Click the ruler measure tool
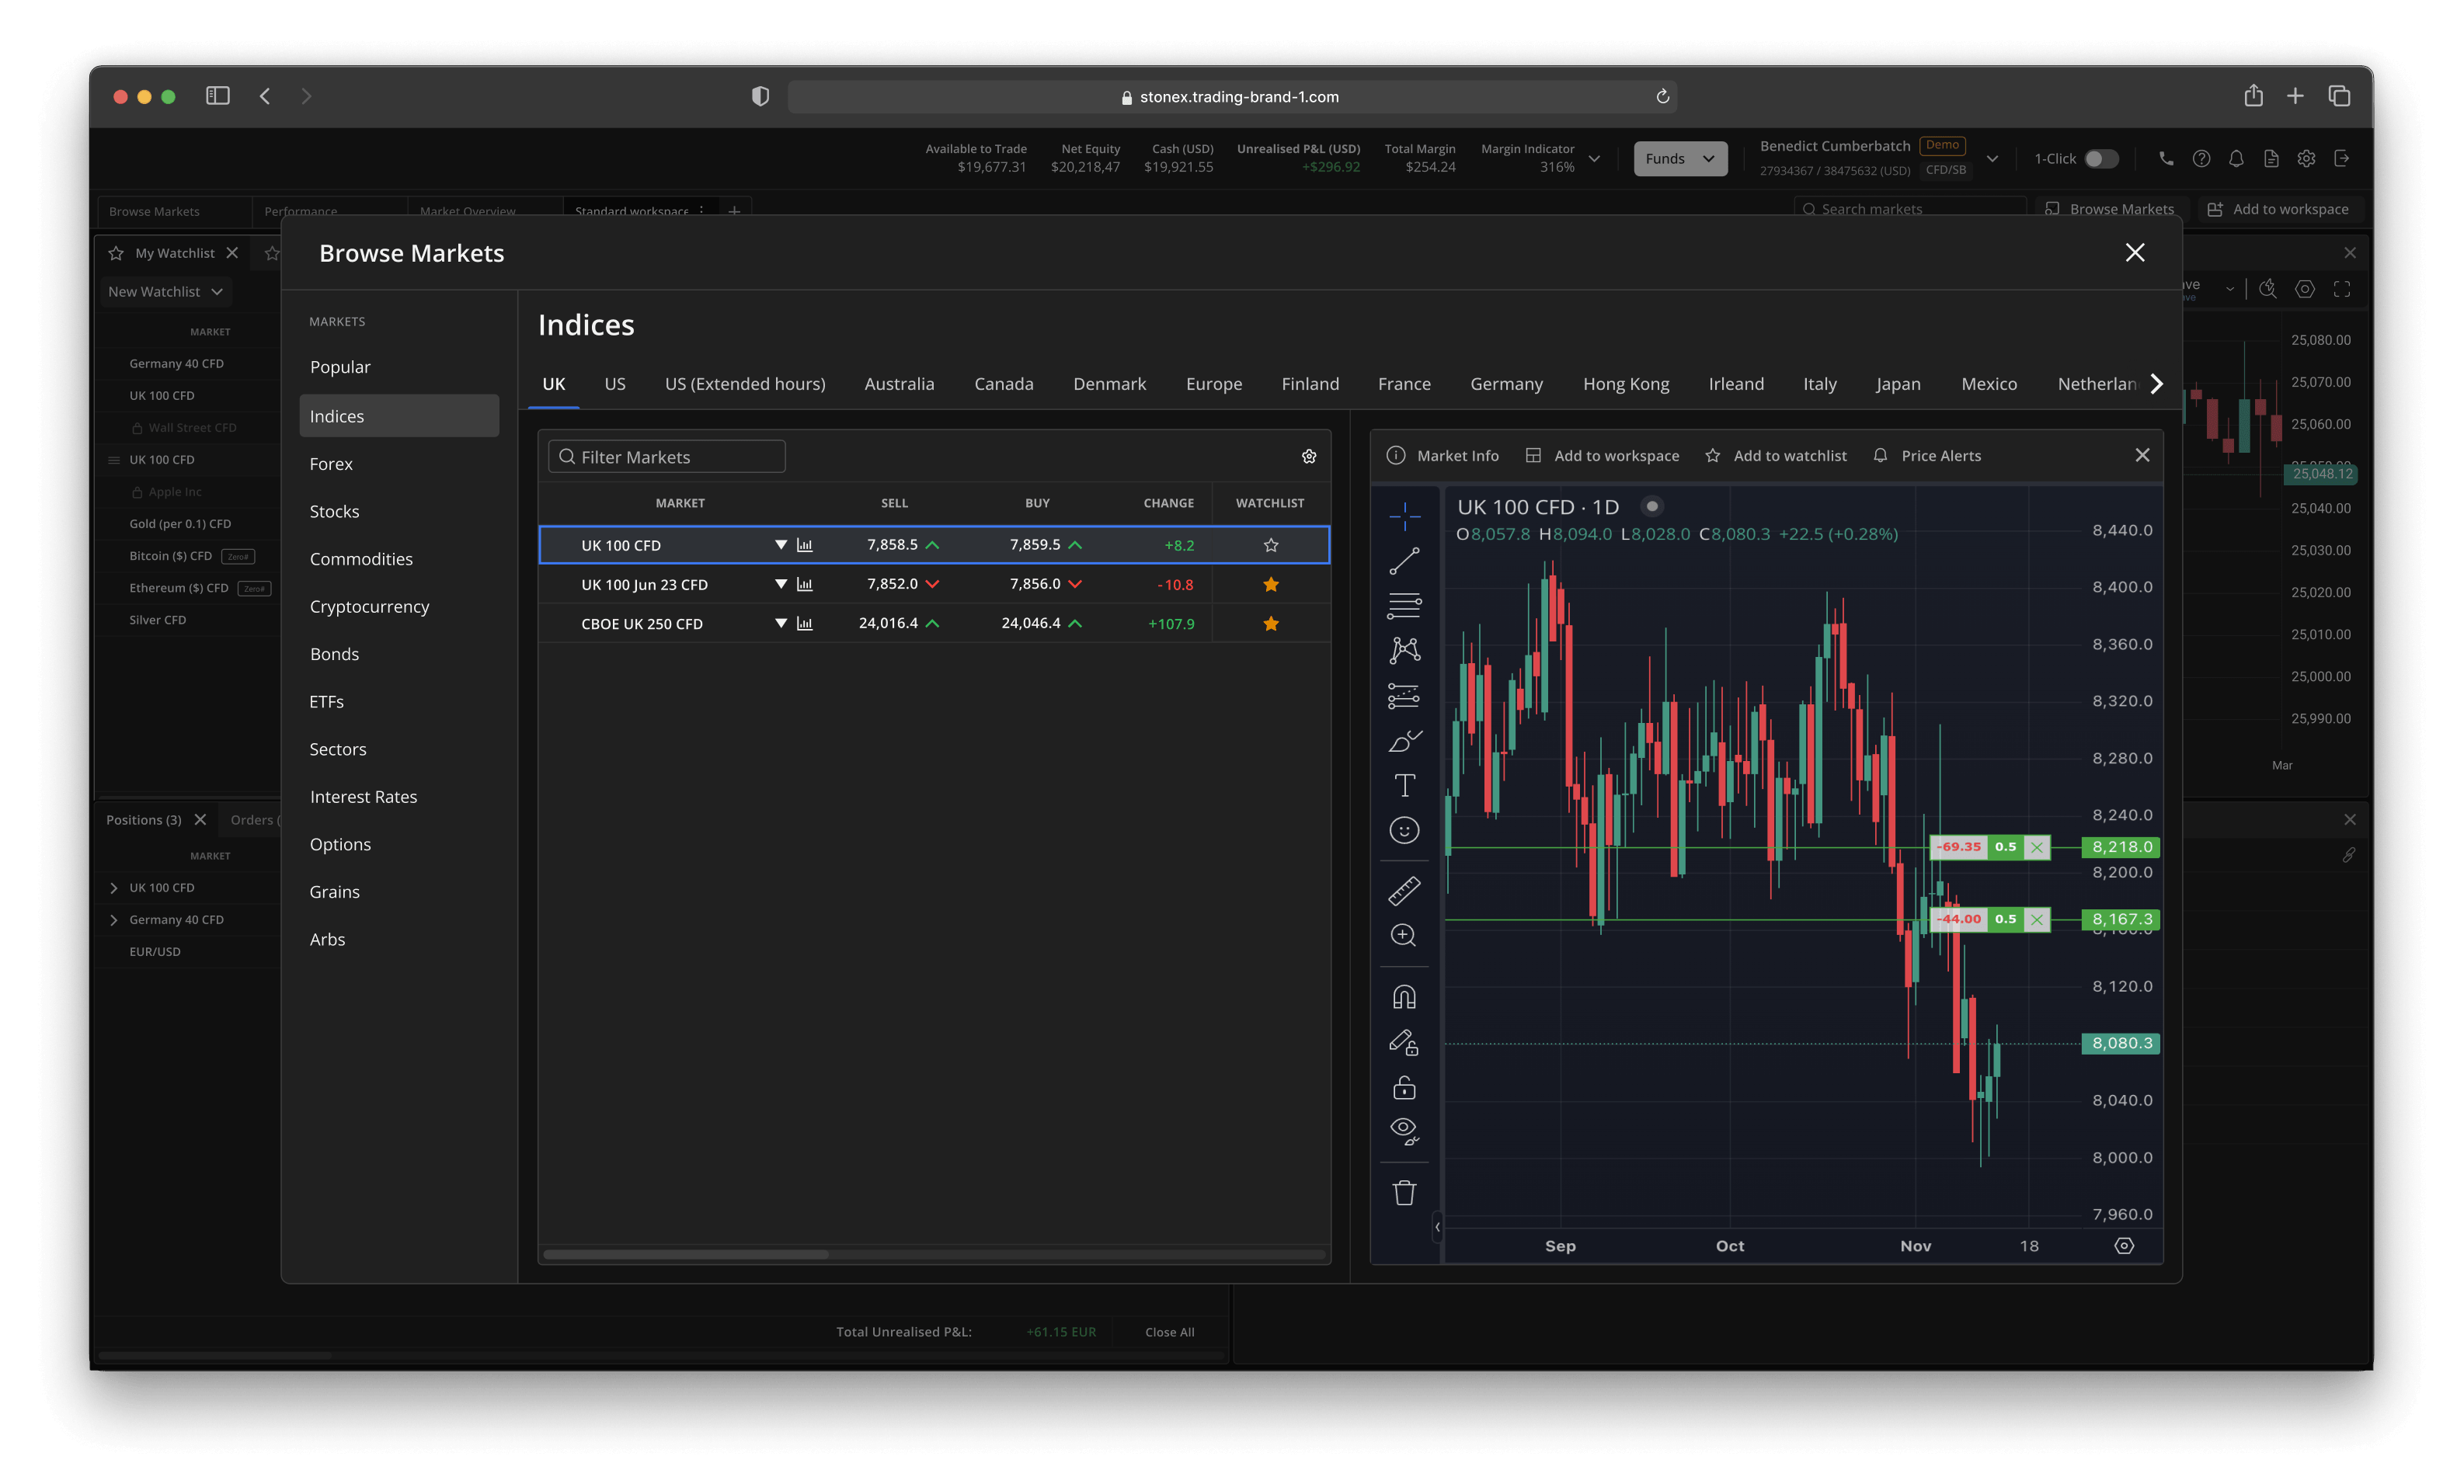2464x1484 pixels. point(1404,890)
